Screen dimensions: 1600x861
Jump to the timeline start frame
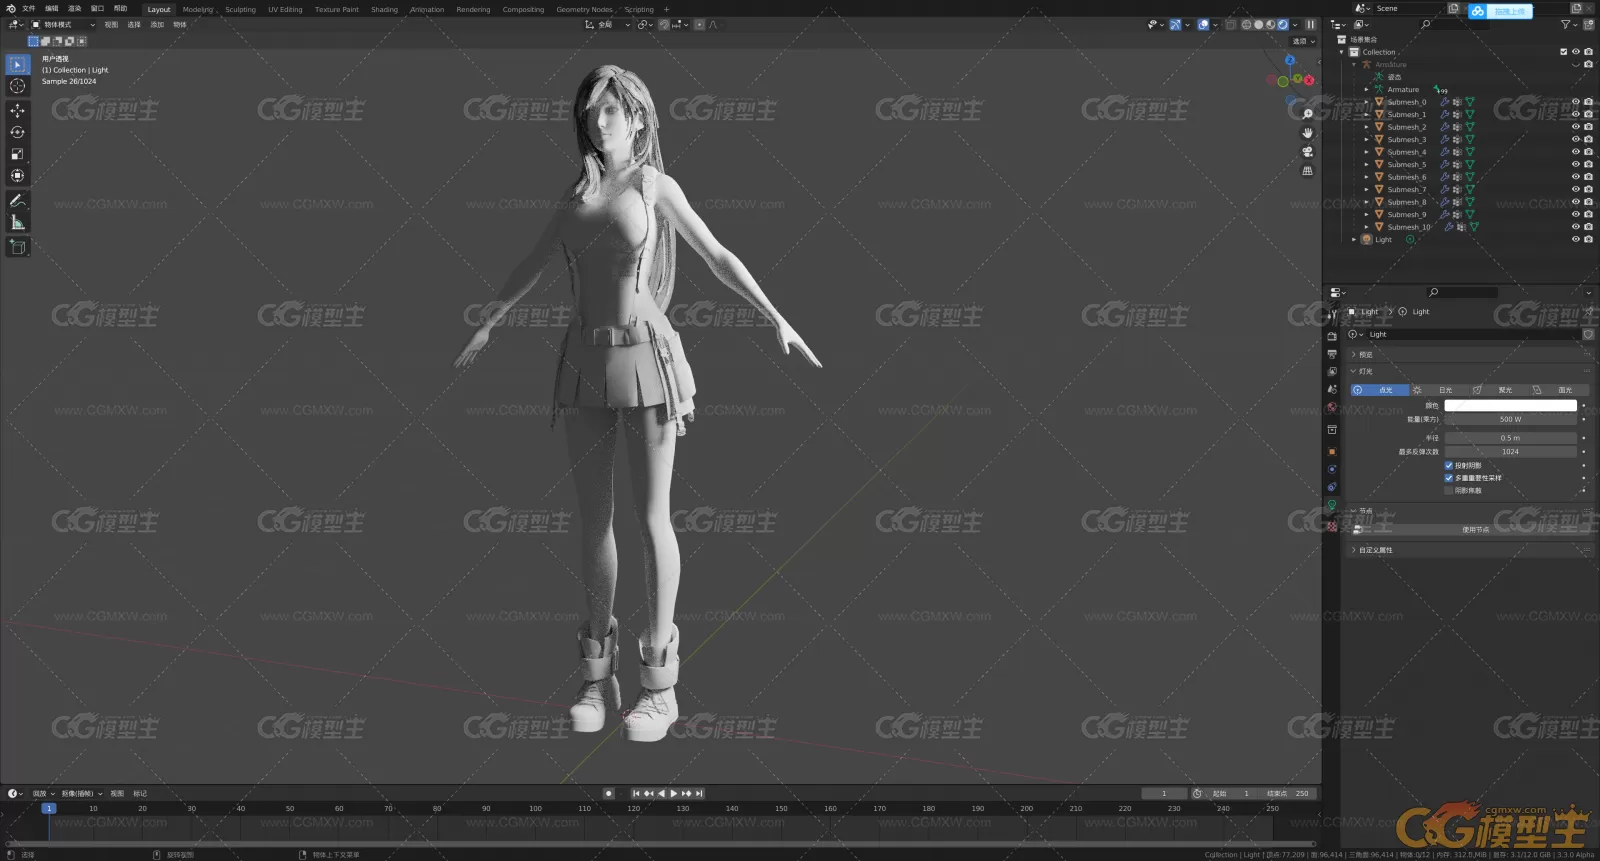pyautogui.click(x=636, y=793)
